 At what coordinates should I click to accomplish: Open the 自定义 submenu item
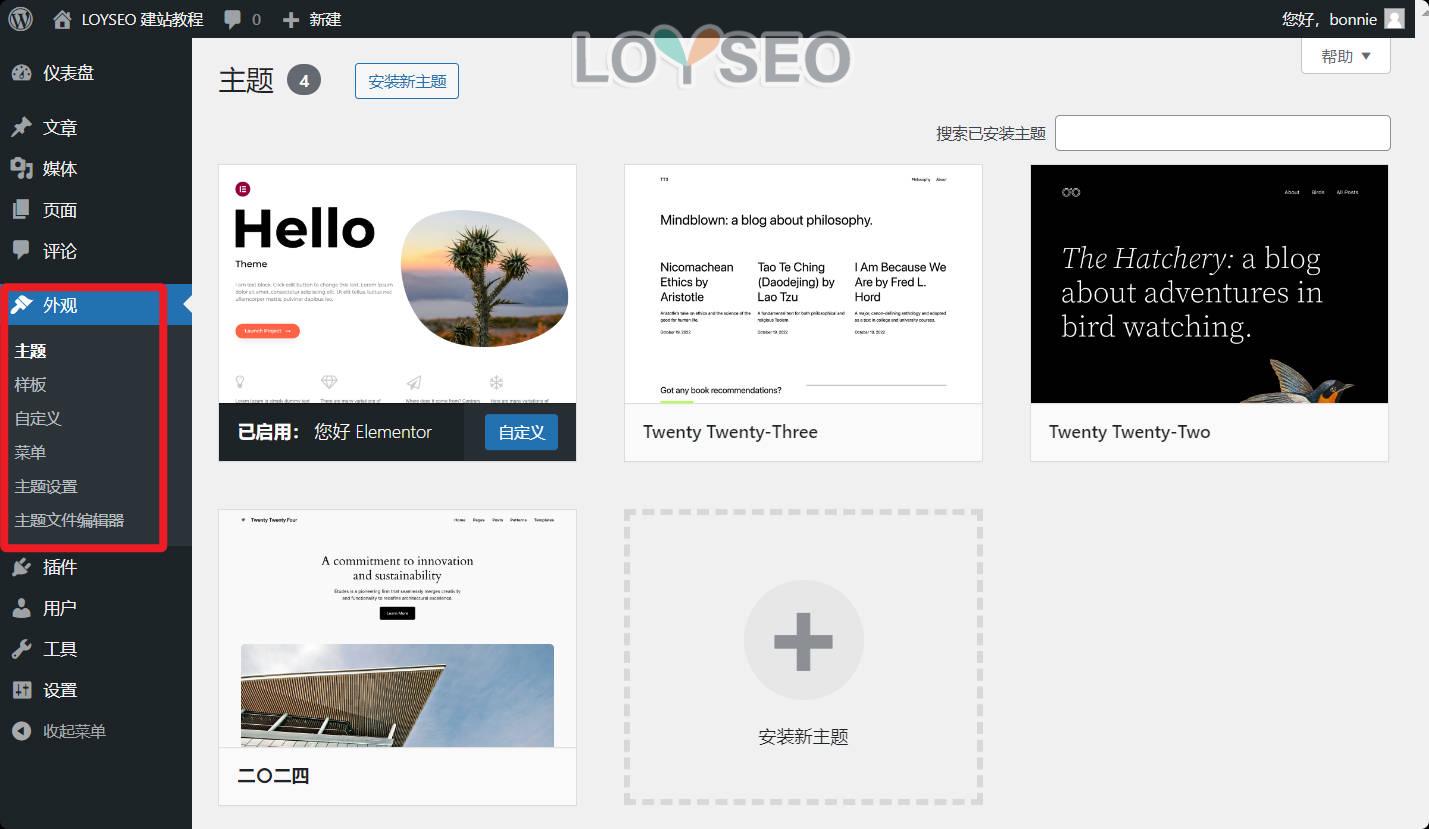(38, 419)
